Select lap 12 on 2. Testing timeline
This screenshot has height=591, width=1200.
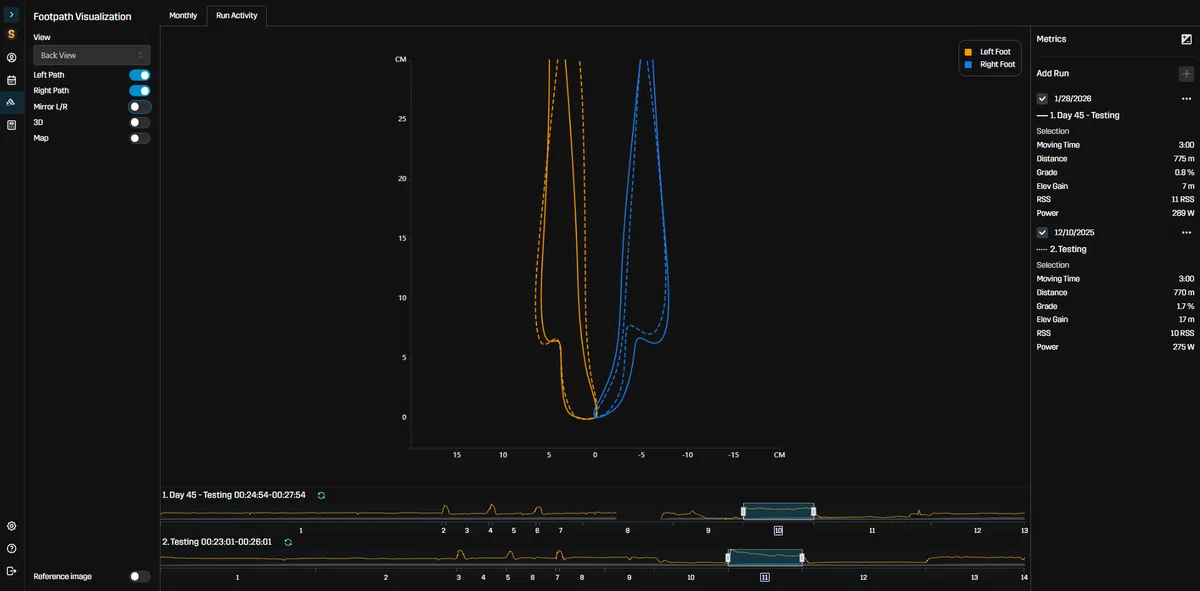pyautogui.click(x=864, y=577)
